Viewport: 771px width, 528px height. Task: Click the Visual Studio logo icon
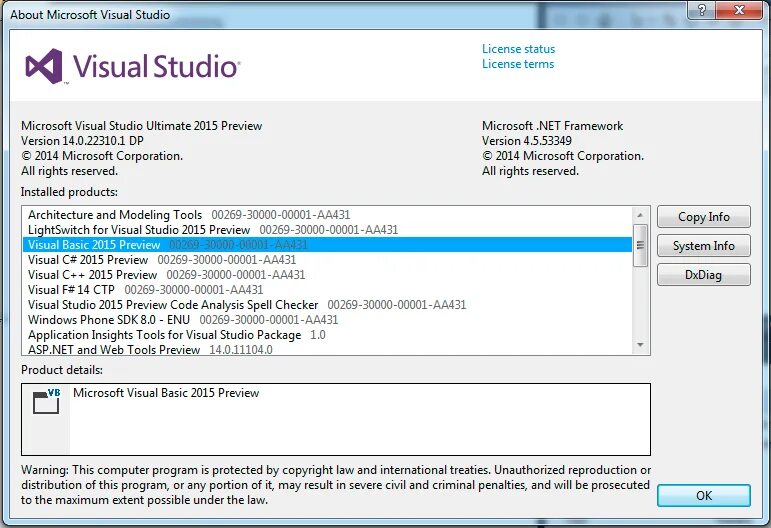44,66
